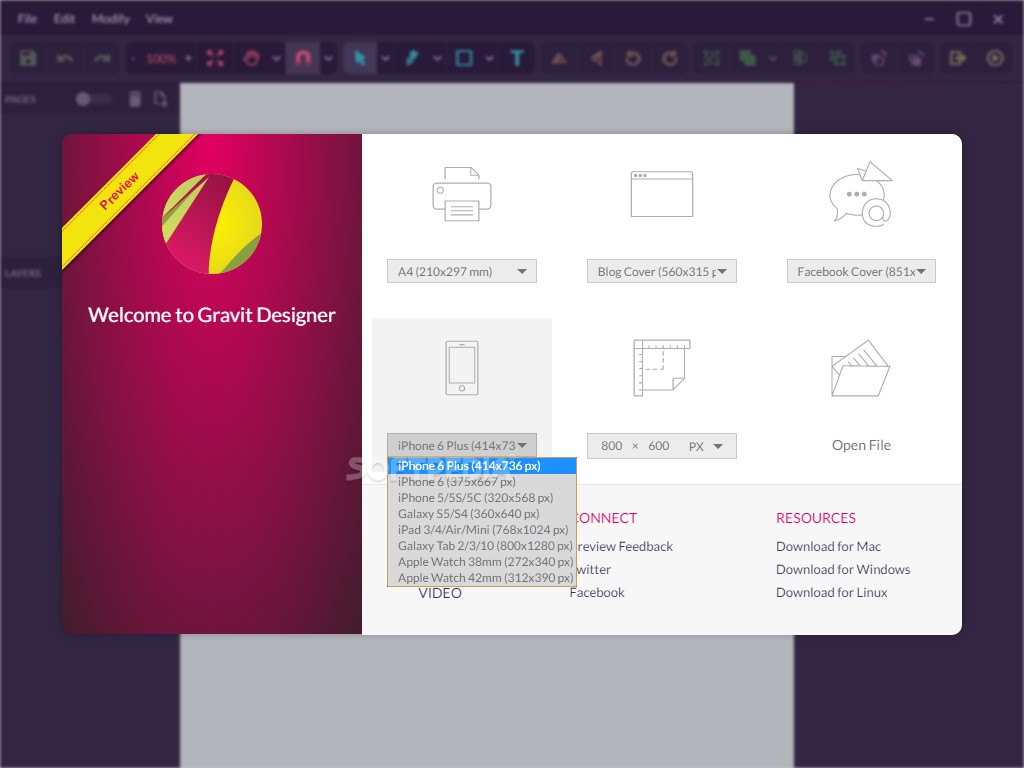Click the rotate counter-clockwise icon

(x=632, y=58)
